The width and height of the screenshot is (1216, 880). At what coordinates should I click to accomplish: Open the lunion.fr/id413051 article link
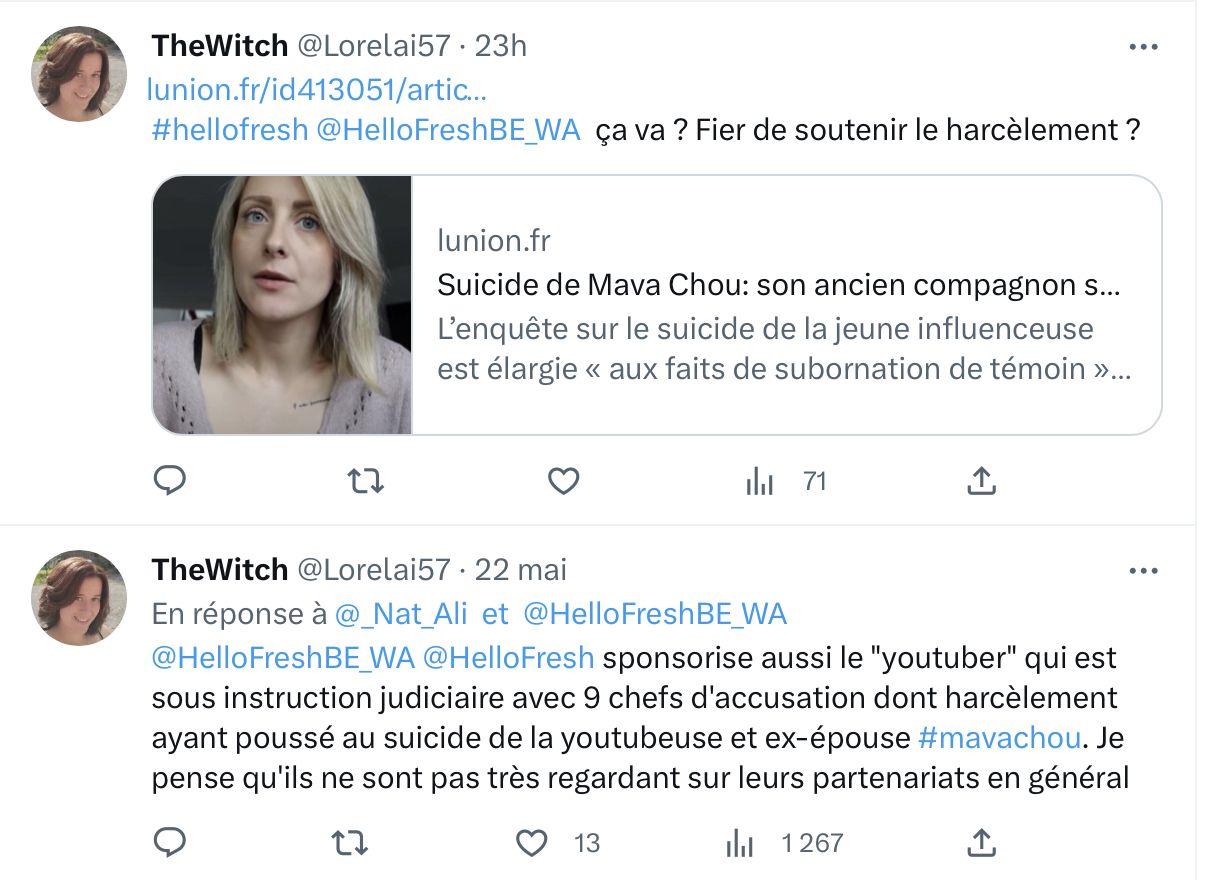coord(317,90)
